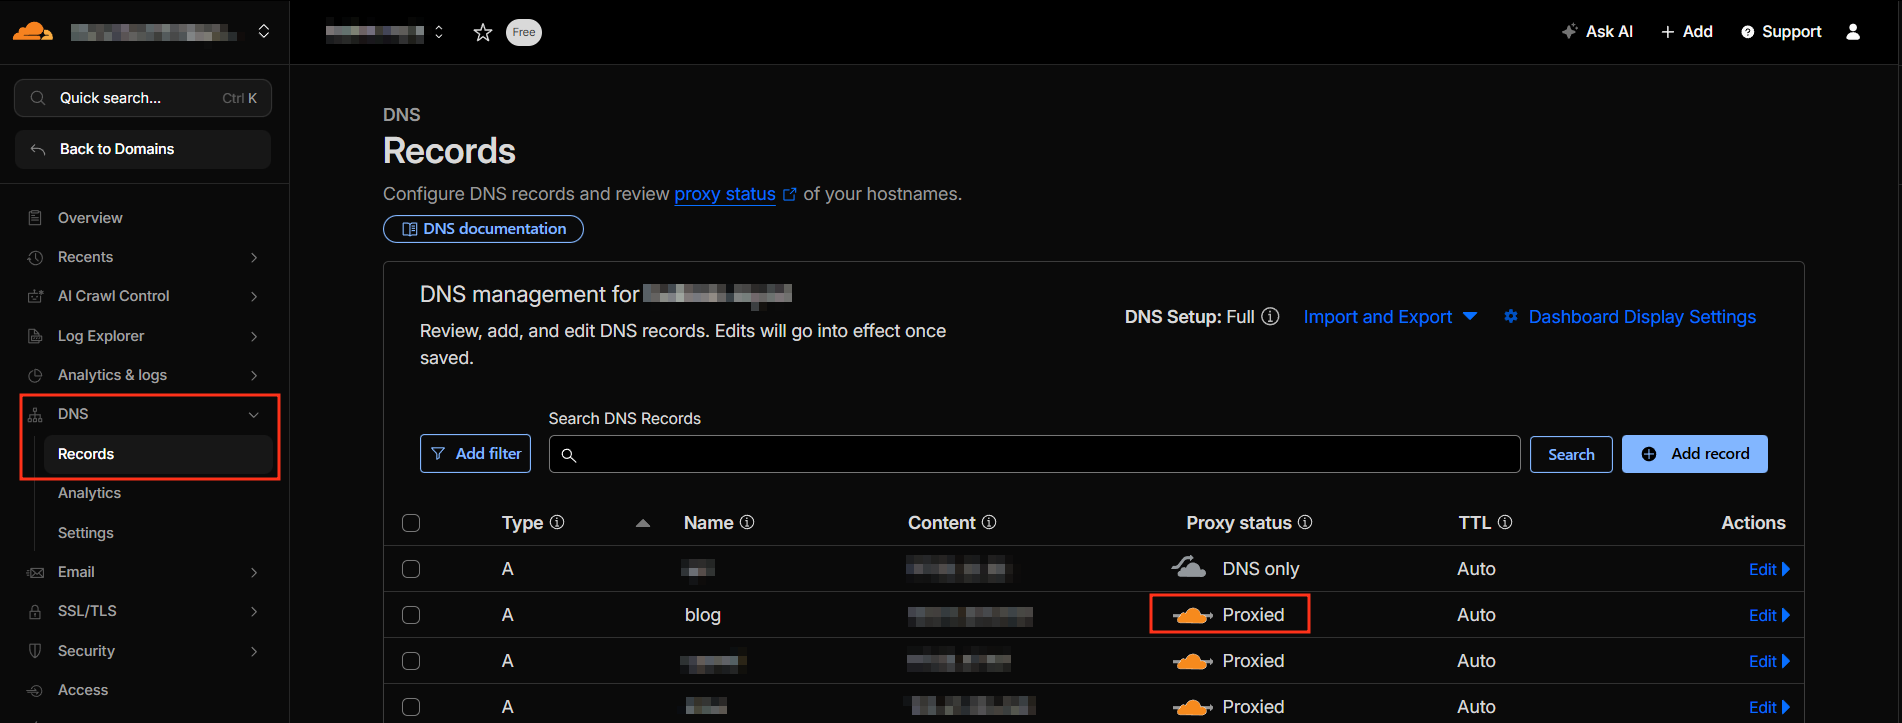Open Analytics & logs section
1902x723 pixels.
112,375
